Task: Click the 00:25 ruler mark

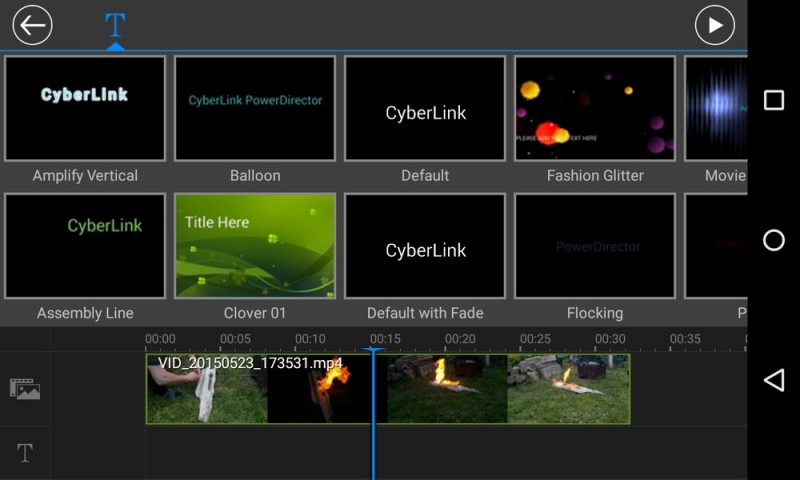Action: point(535,339)
